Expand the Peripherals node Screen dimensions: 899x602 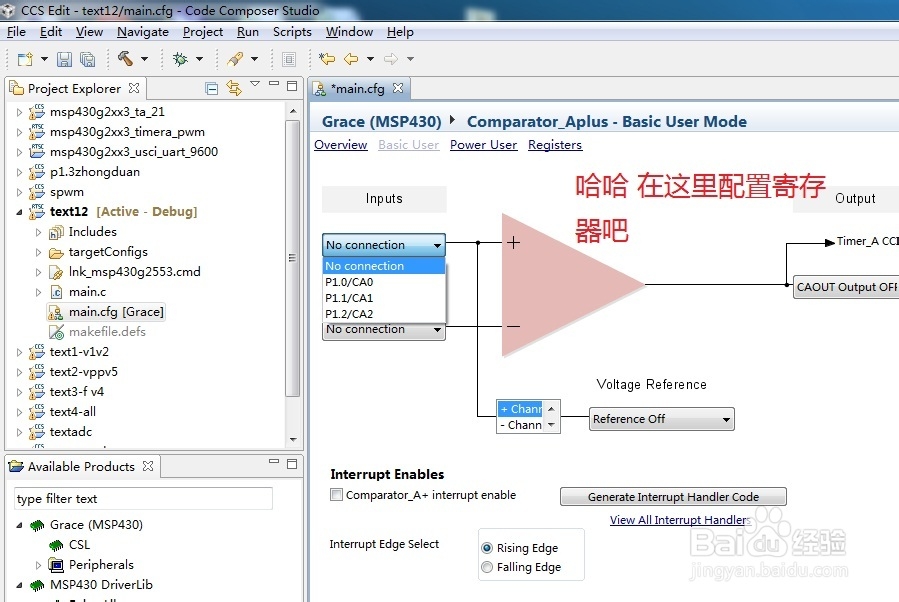38,565
